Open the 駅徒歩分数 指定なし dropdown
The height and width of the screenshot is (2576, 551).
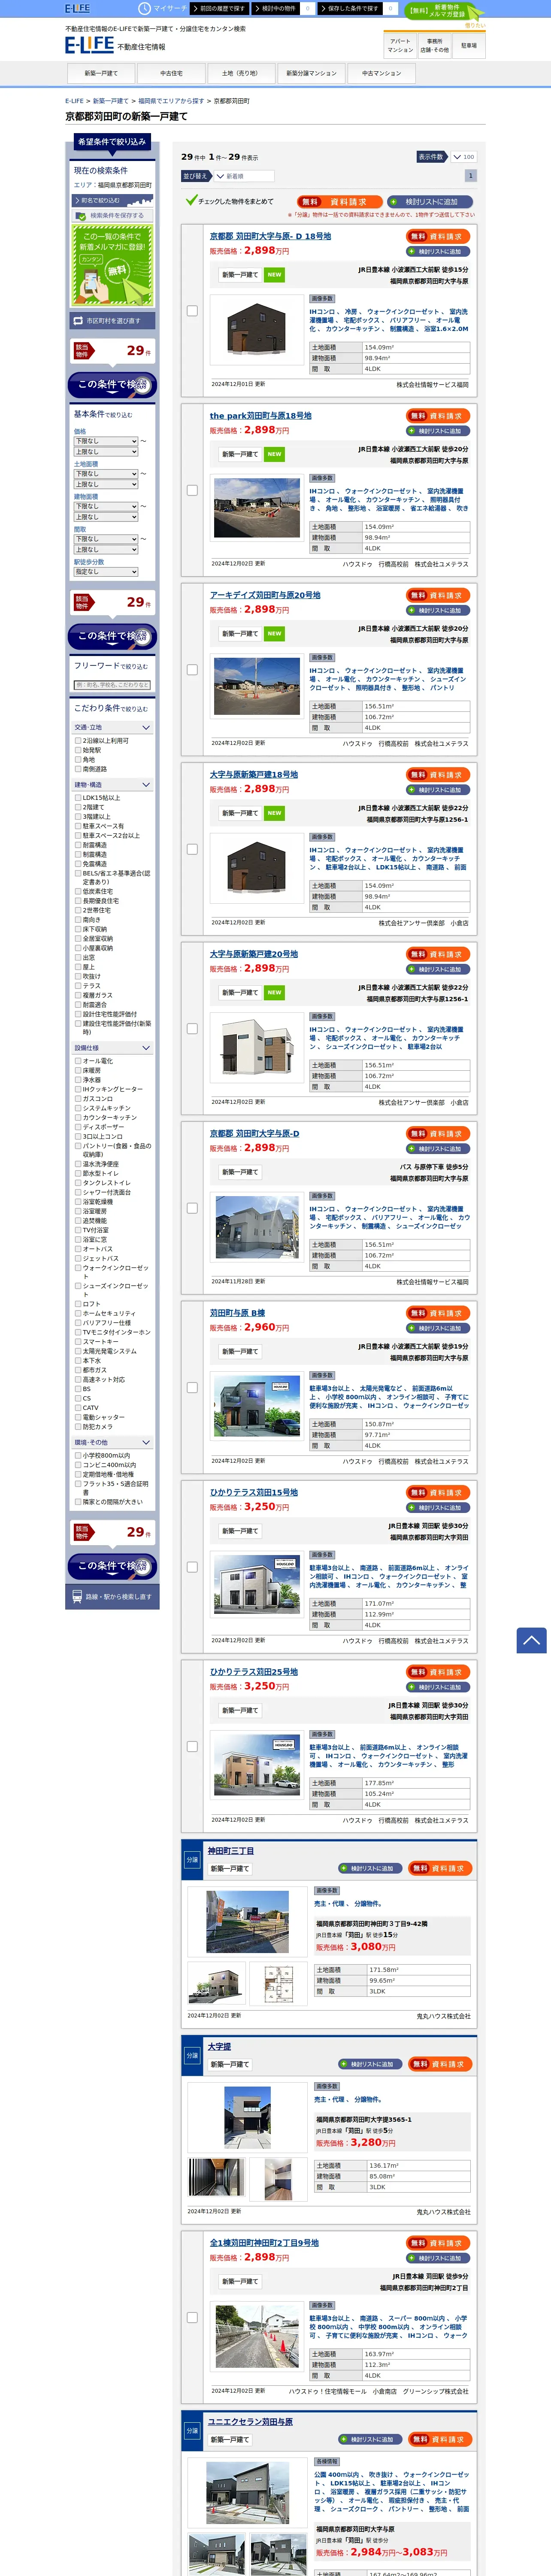[106, 572]
